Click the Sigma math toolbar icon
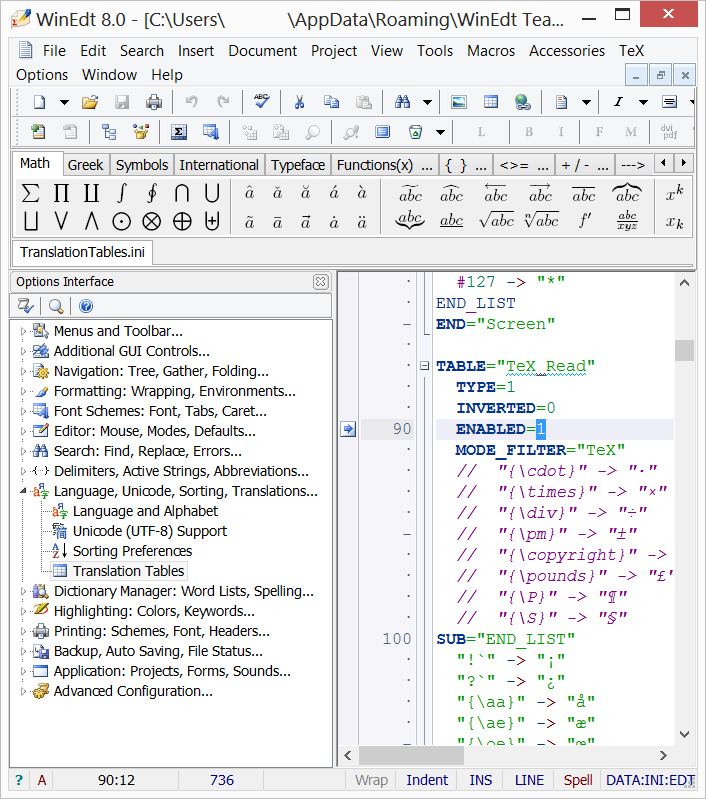Screen dimensions: 706x799 [x=178, y=132]
